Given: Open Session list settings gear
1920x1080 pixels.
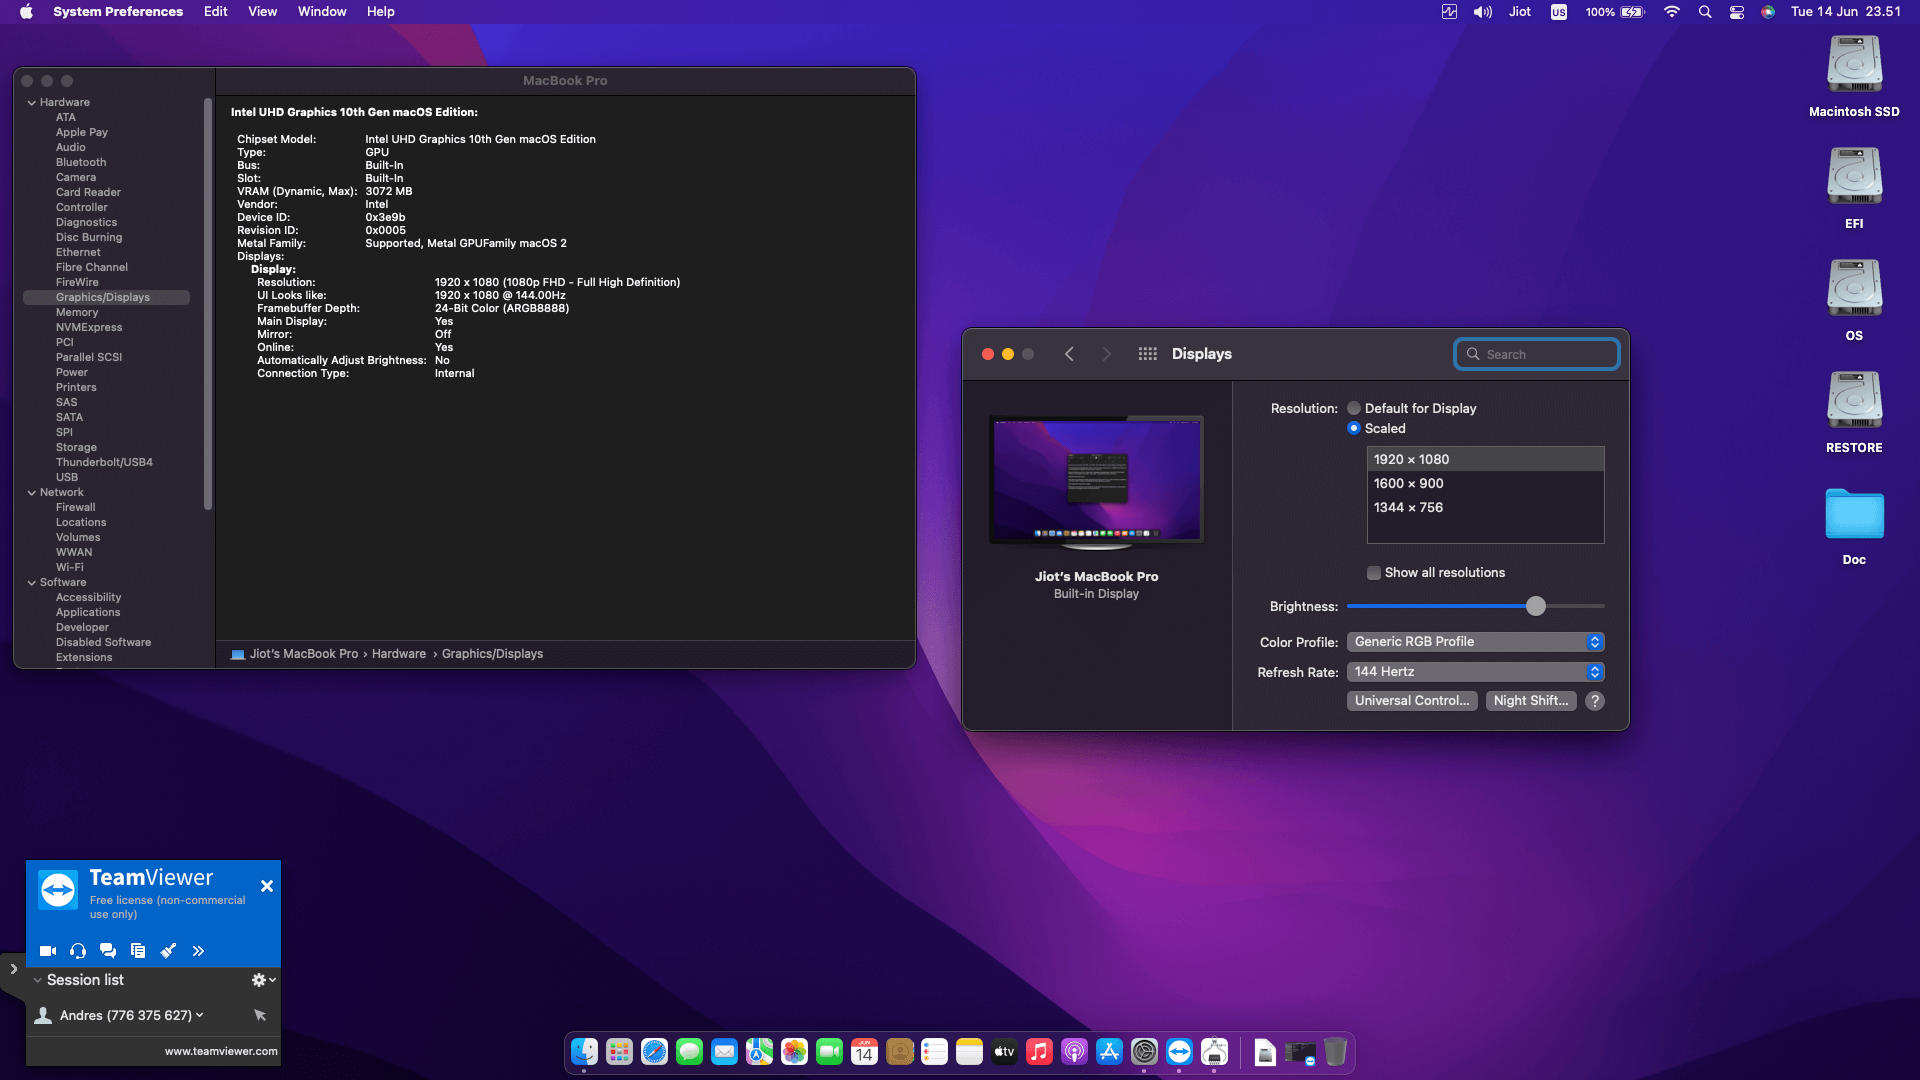Looking at the screenshot, I should pos(260,980).
